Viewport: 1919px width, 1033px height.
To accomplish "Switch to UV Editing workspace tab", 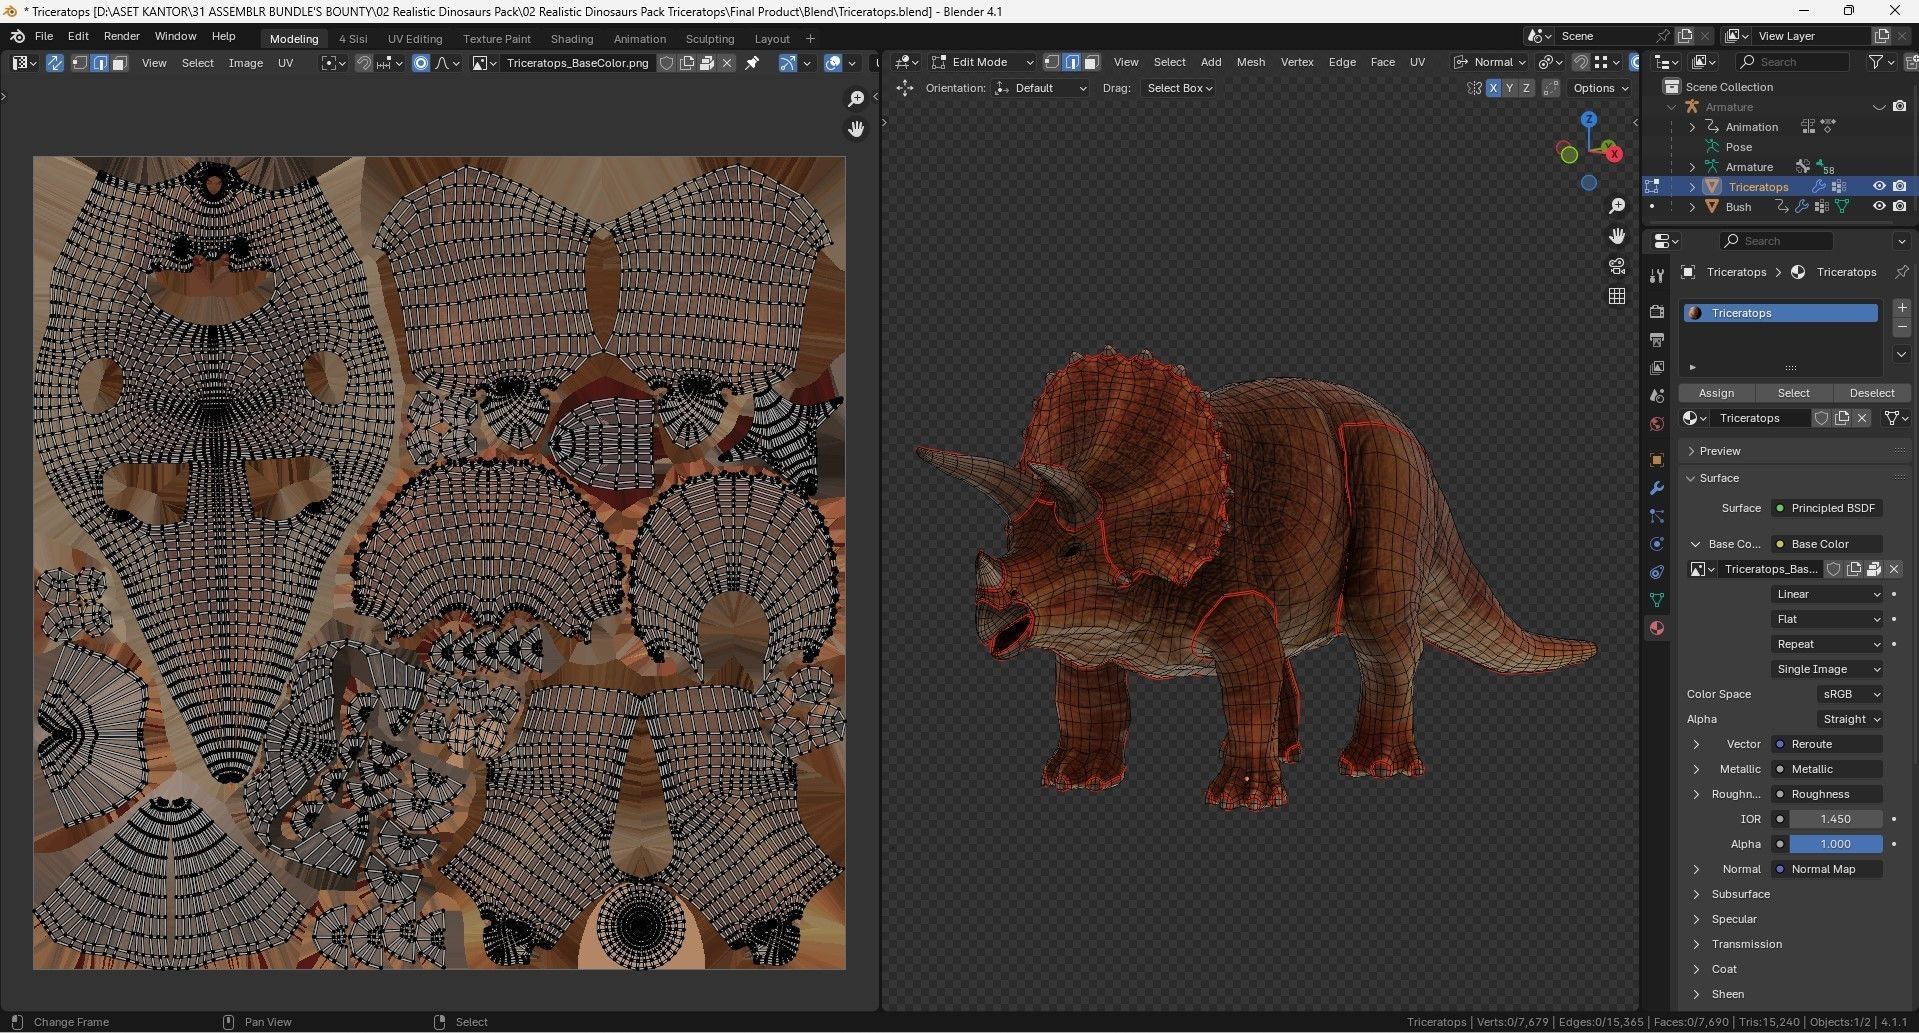I will tap(415, 39).
